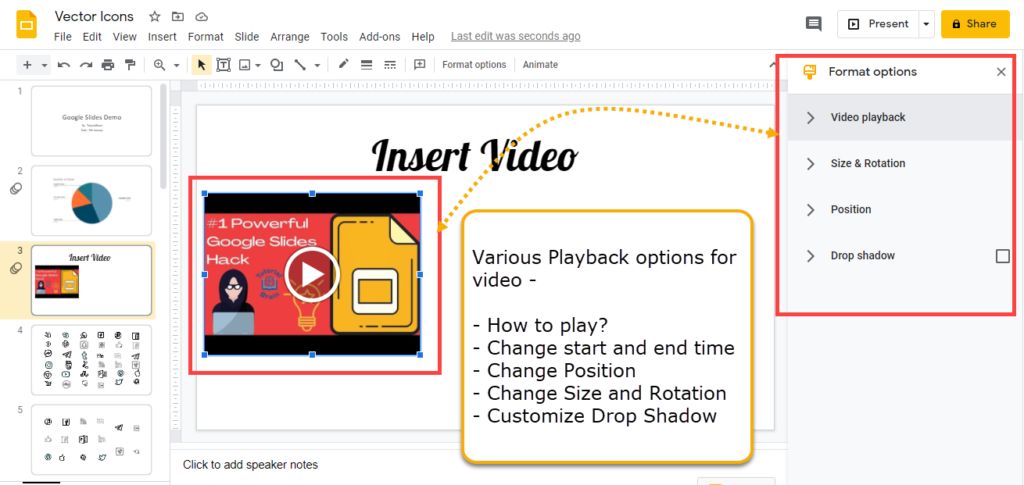Open the image insert dropdown arrow
Image resolution: width=1024 pixels, height=485 pixels.
259,65
